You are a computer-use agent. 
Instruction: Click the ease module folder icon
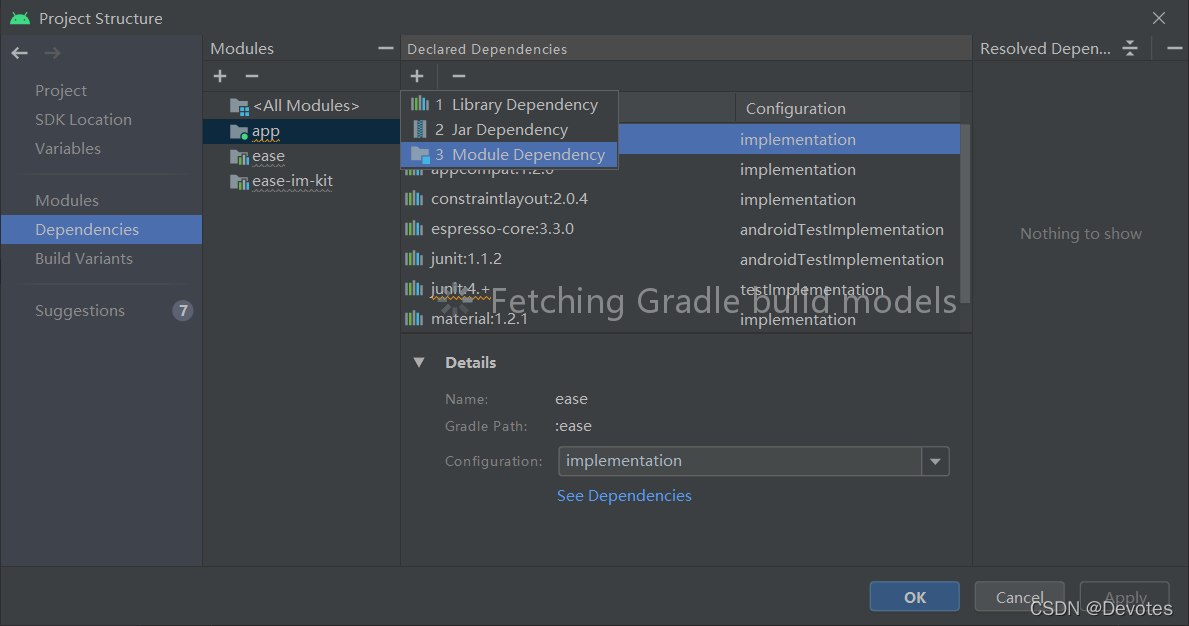coord(239,157)
